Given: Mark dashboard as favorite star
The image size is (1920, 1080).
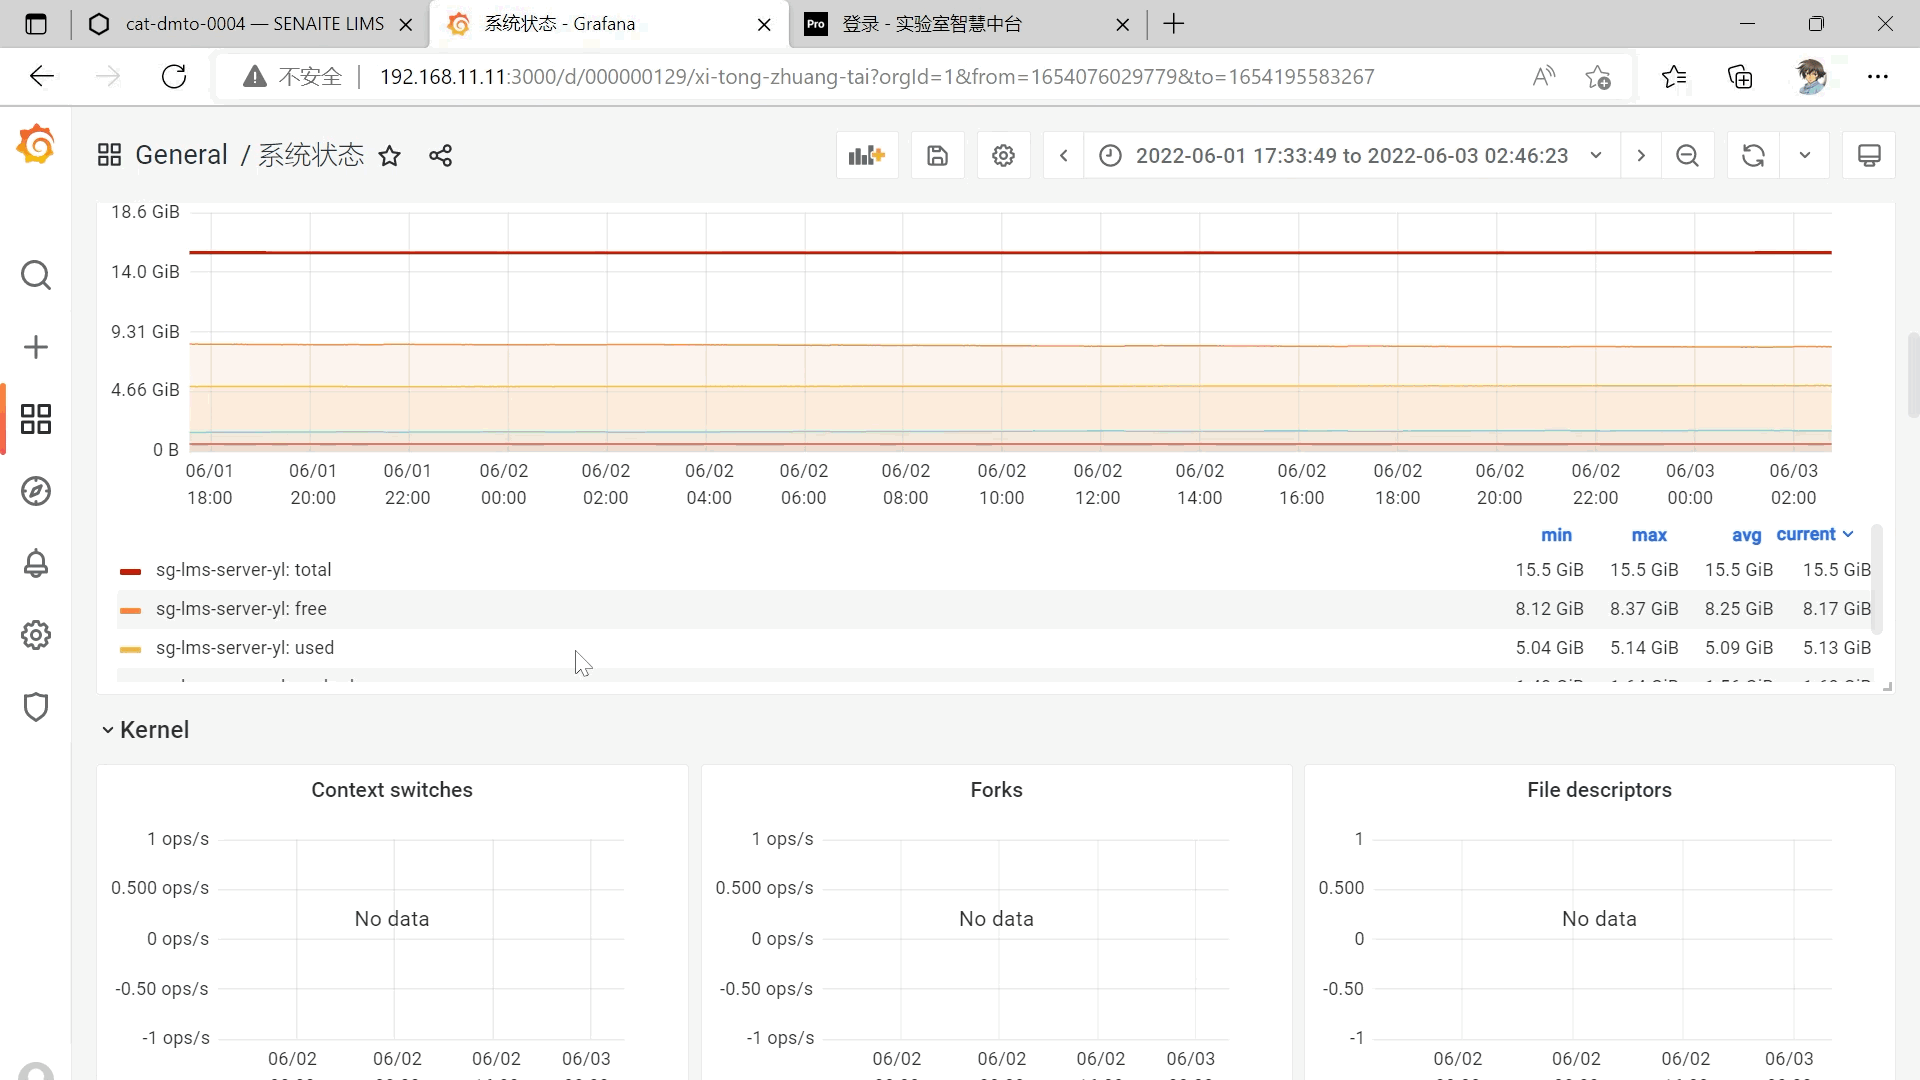Looking at the screenshot, I should coord(390,156).
